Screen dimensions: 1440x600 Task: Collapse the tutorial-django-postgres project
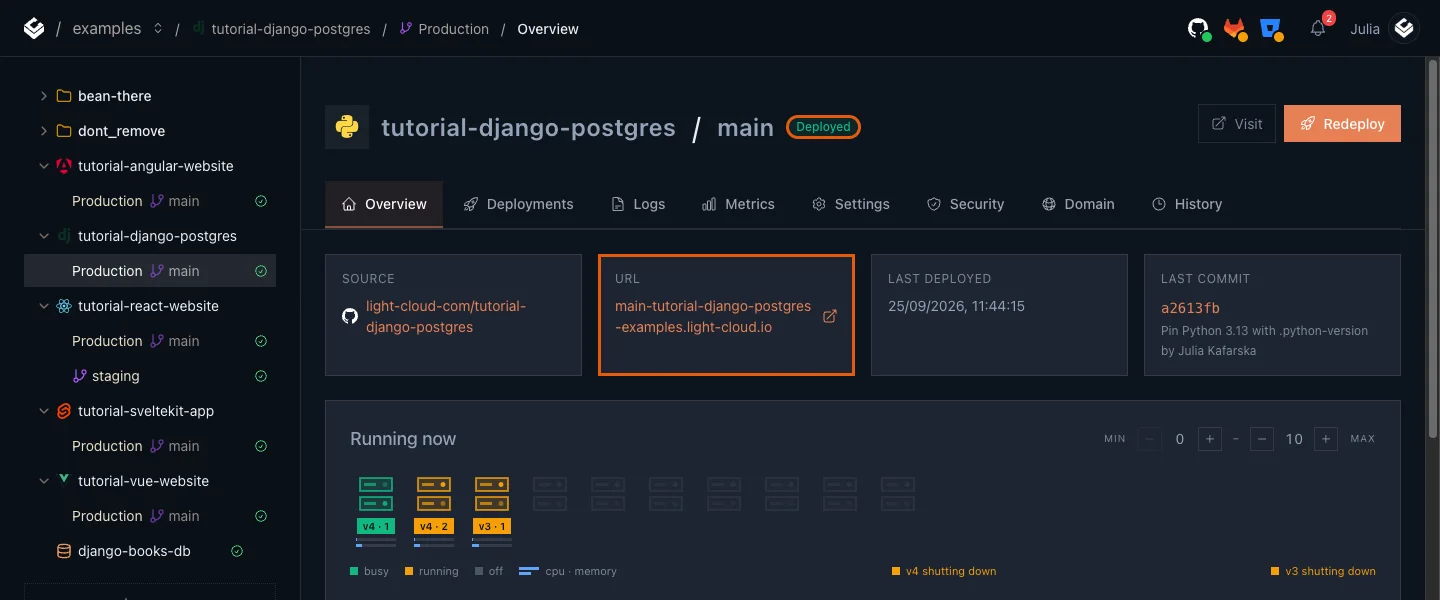[43, 236]
